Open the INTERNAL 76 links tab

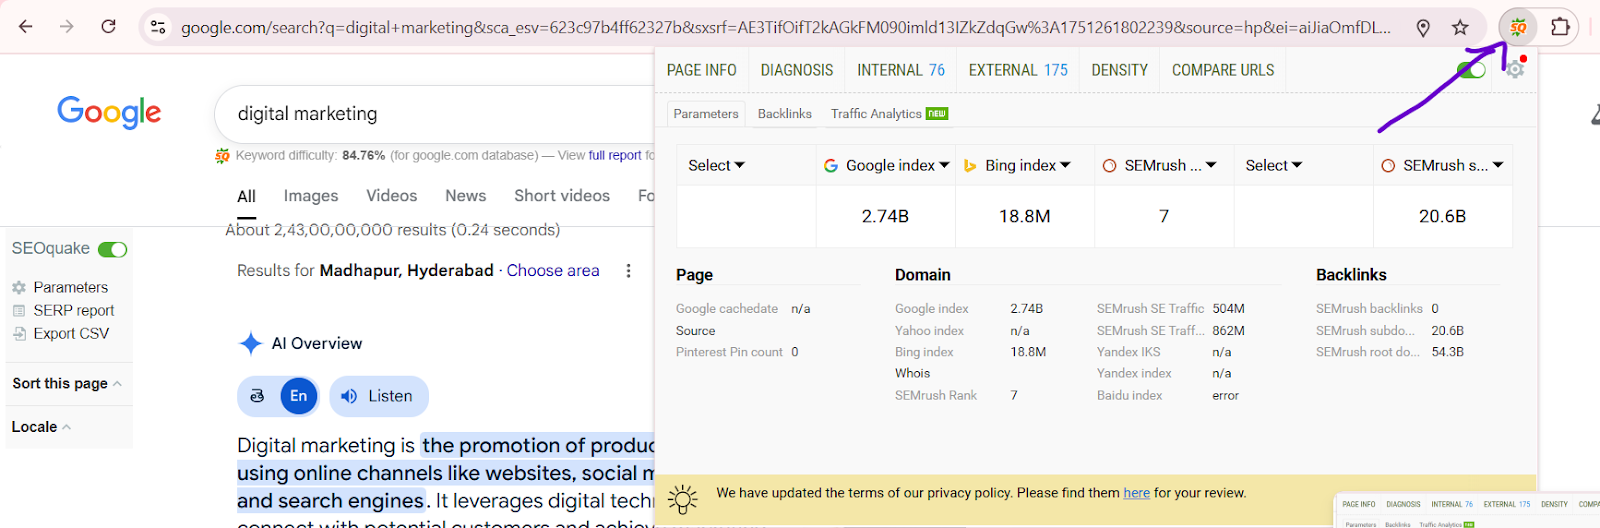901,70
